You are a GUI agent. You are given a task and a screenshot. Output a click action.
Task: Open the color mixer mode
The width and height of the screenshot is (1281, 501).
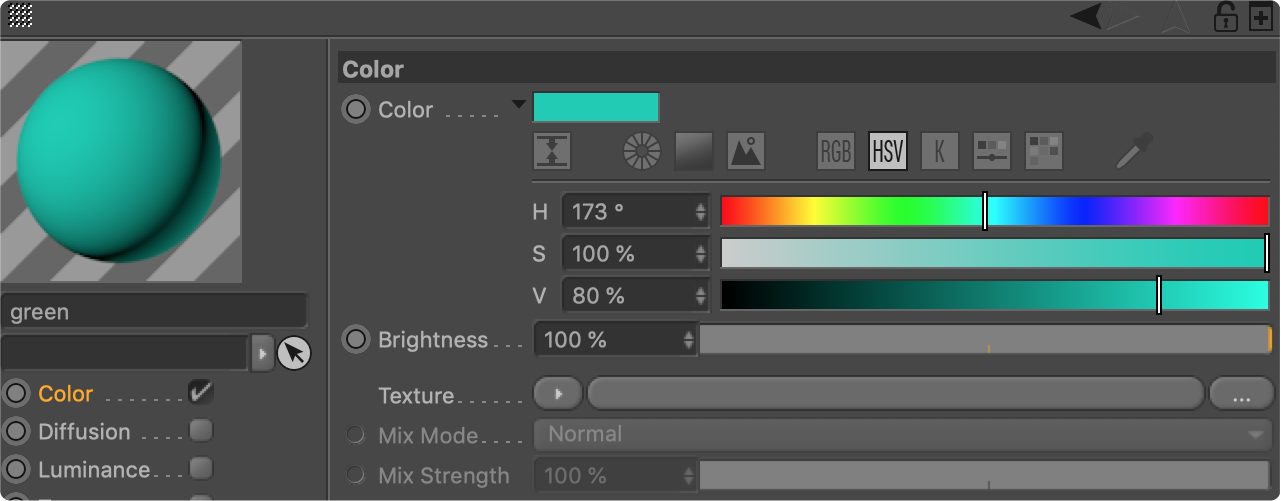[x=992, y=151]
